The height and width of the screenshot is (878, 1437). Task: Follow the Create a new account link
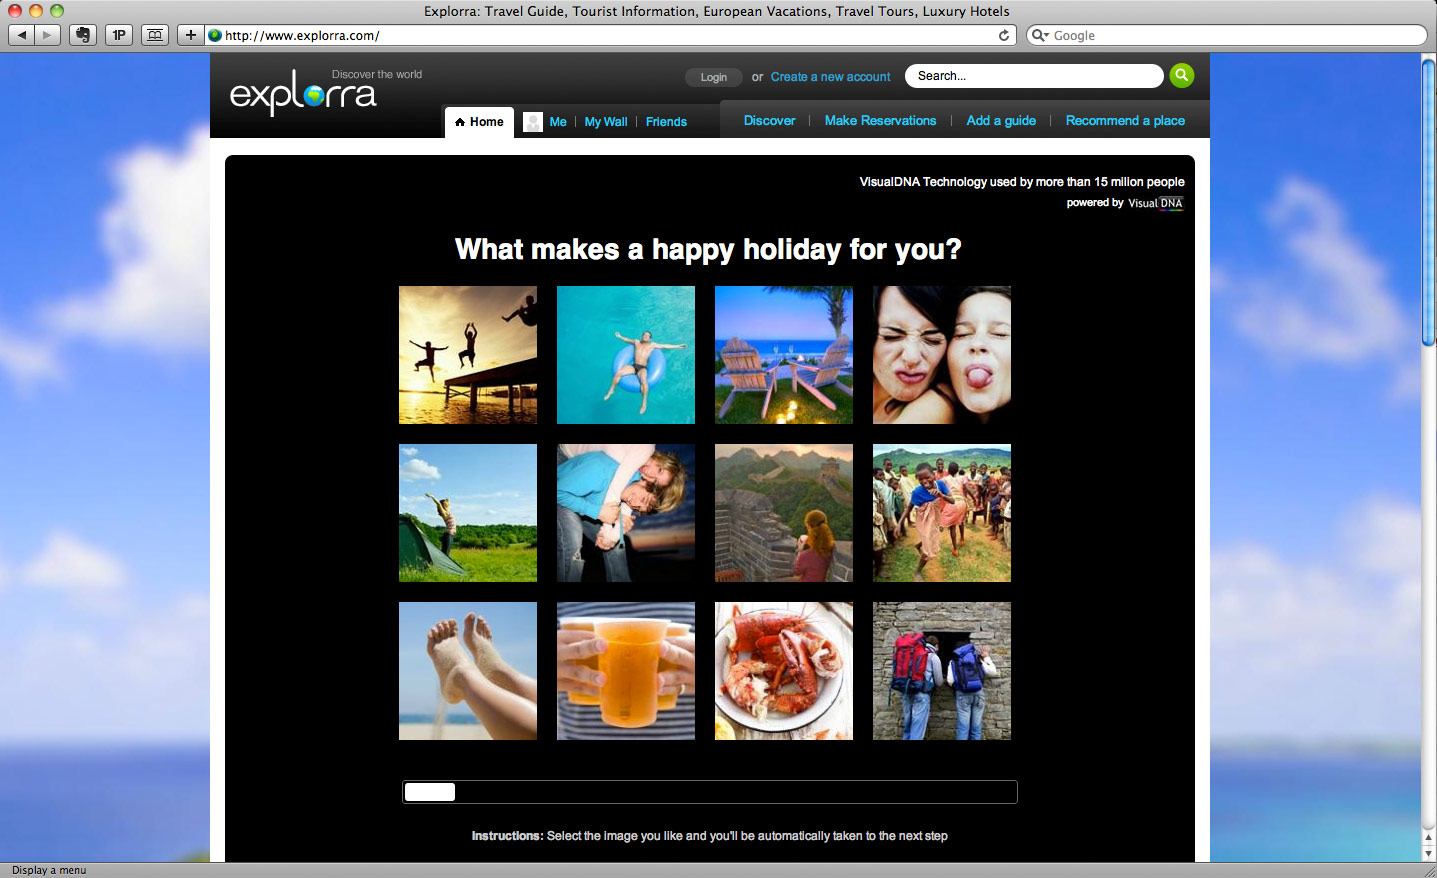click(x=830, y=77)
